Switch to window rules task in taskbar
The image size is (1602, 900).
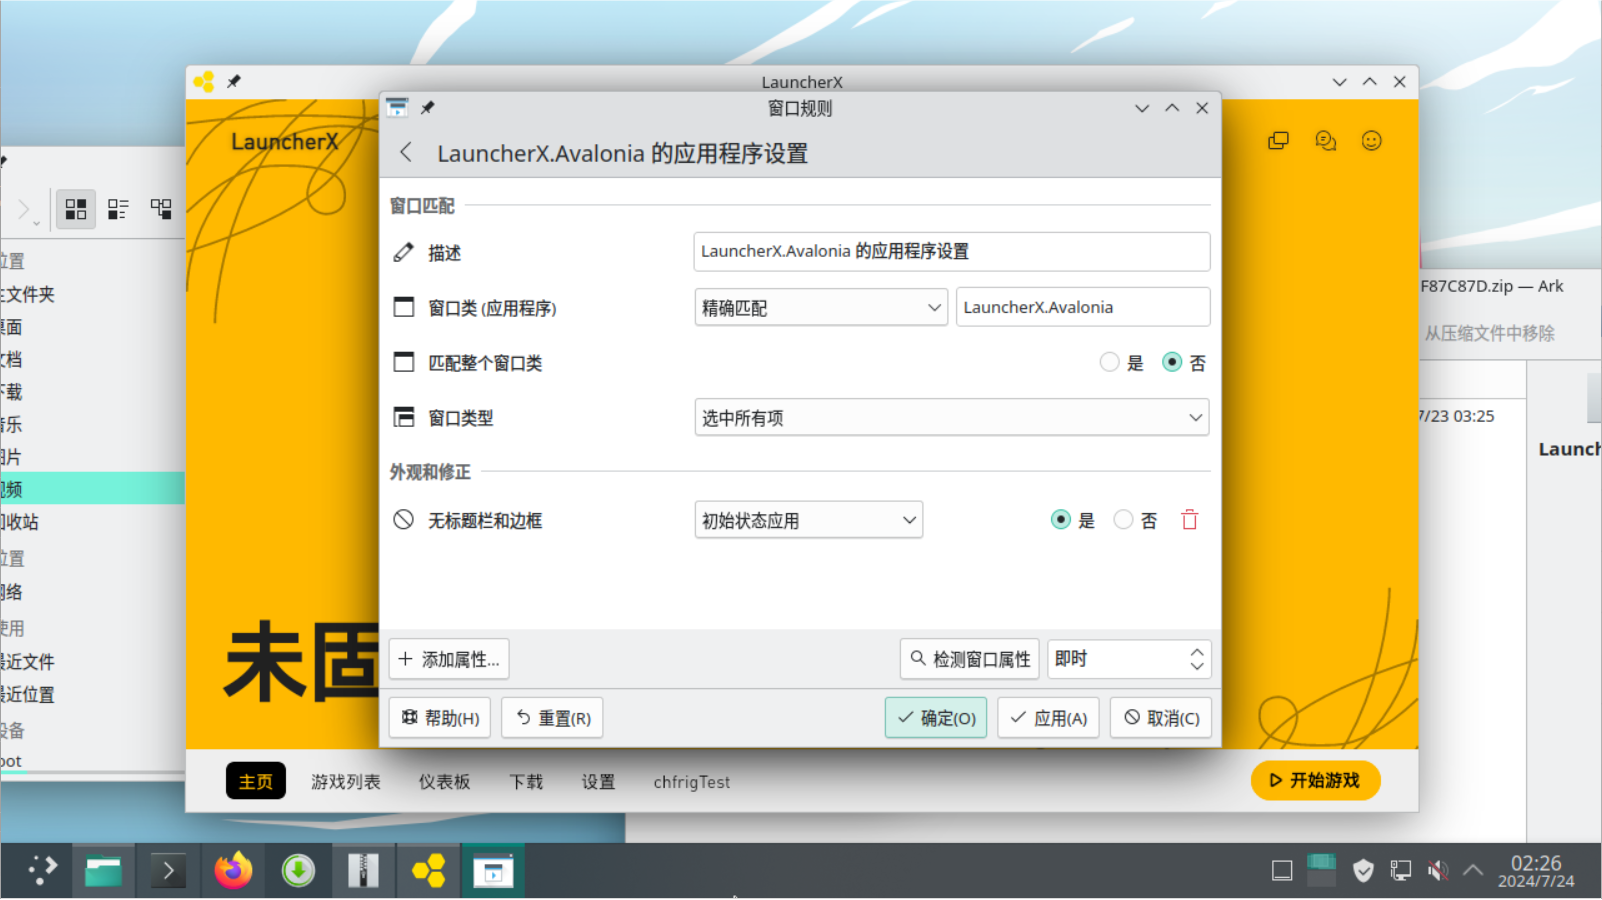[493, 871]
